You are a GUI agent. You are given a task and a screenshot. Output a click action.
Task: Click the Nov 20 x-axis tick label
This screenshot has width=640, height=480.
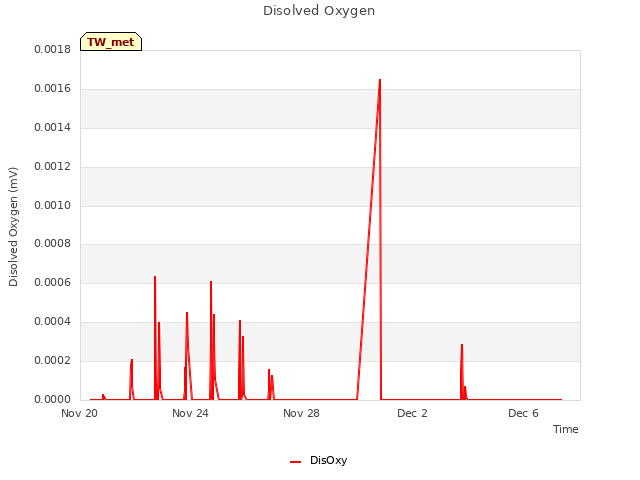(80, 413)
